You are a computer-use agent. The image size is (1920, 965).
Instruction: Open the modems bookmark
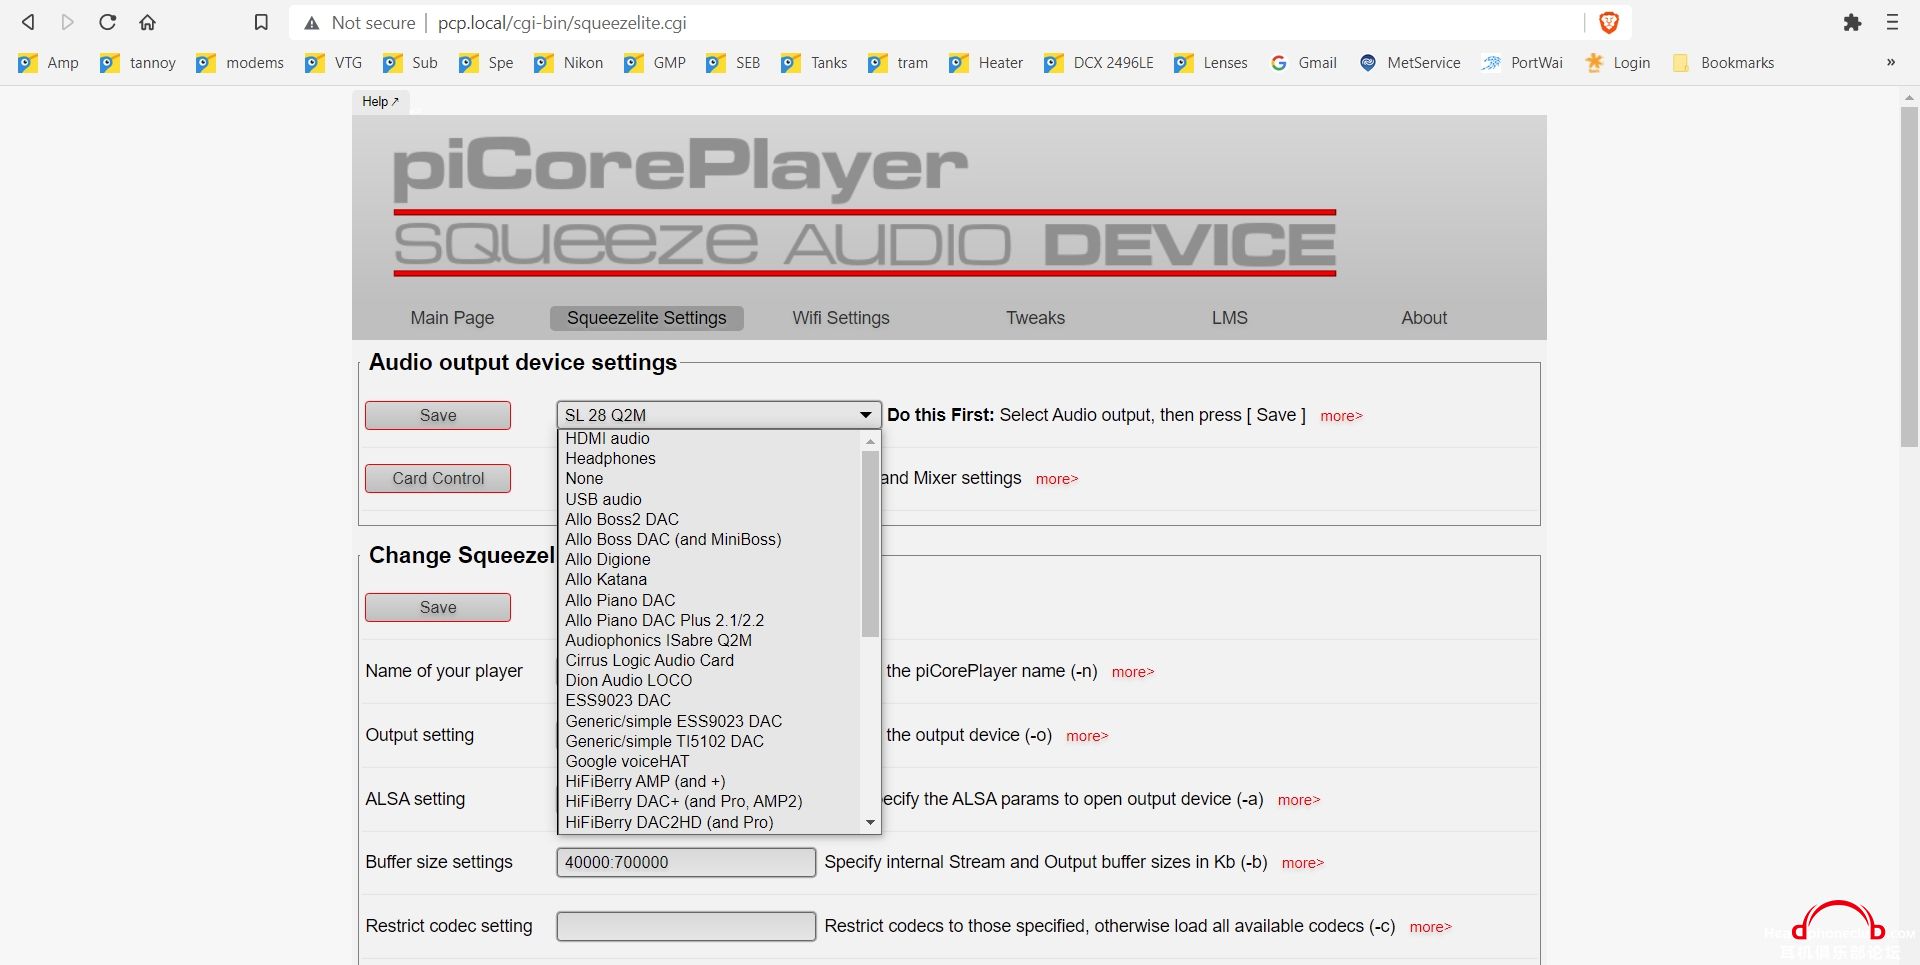tap(240, 63)
